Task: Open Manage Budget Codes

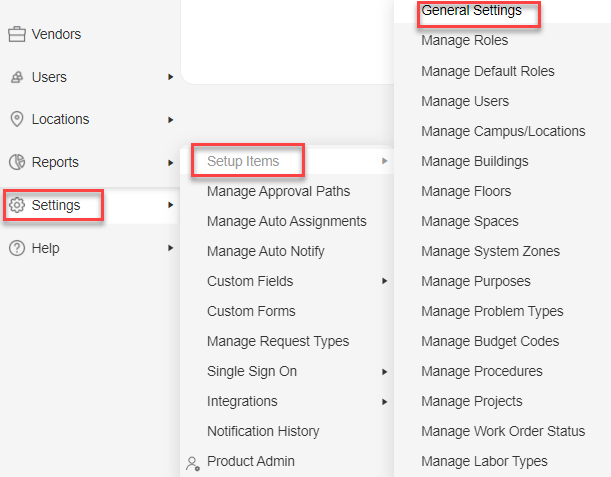Action: (490, 341)
